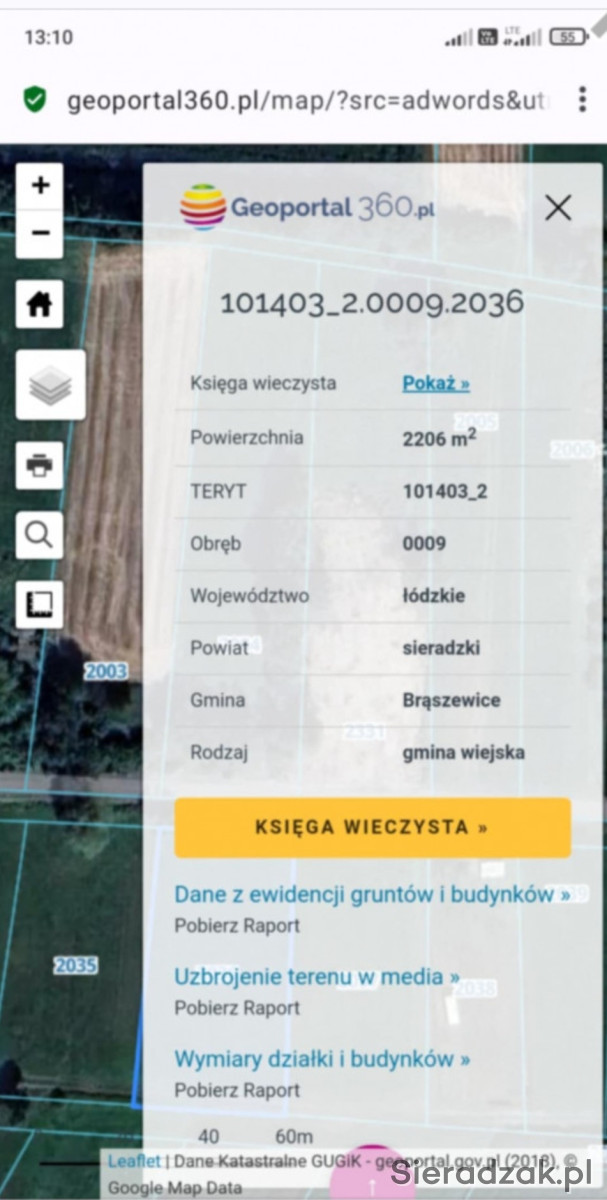Open the browser three-dot menu
Screen dimensions: 607x1200
point(582,99)
